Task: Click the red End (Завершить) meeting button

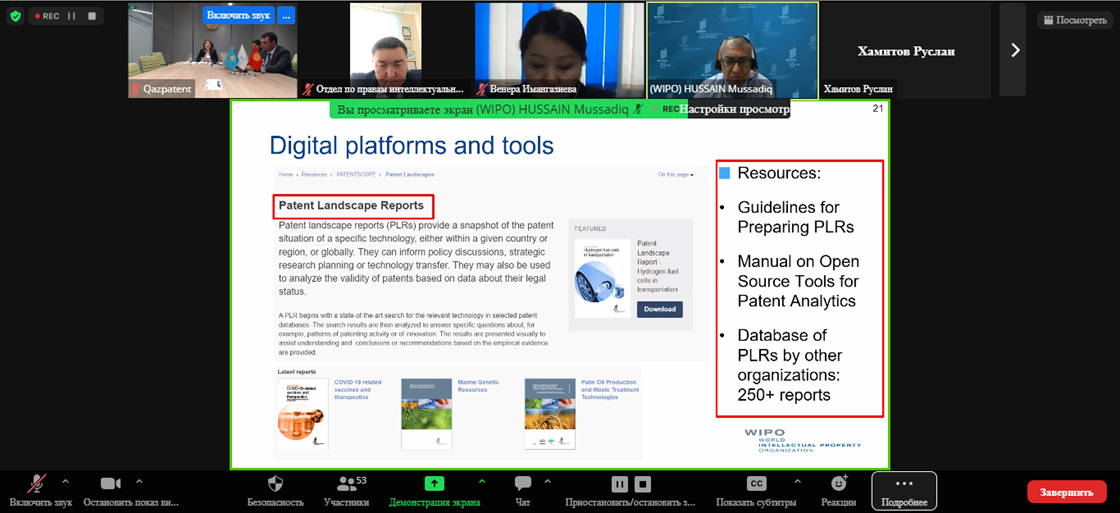Action: pyautogui.click(x=1066, y=492)
